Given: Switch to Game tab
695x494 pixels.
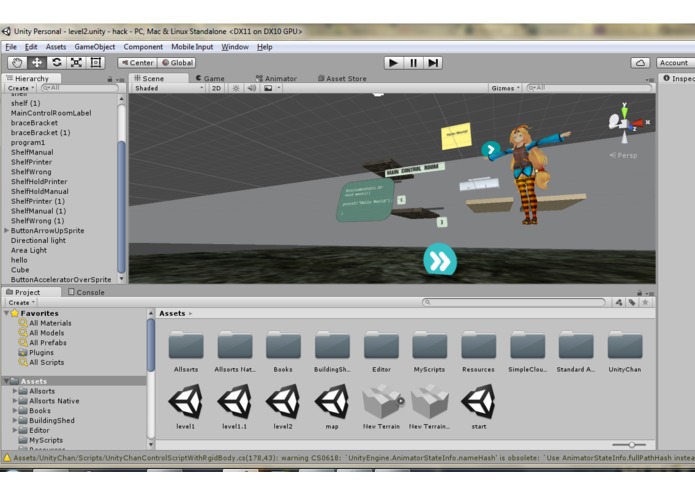Looking at the screenshot, I should [x=210, y=78].
